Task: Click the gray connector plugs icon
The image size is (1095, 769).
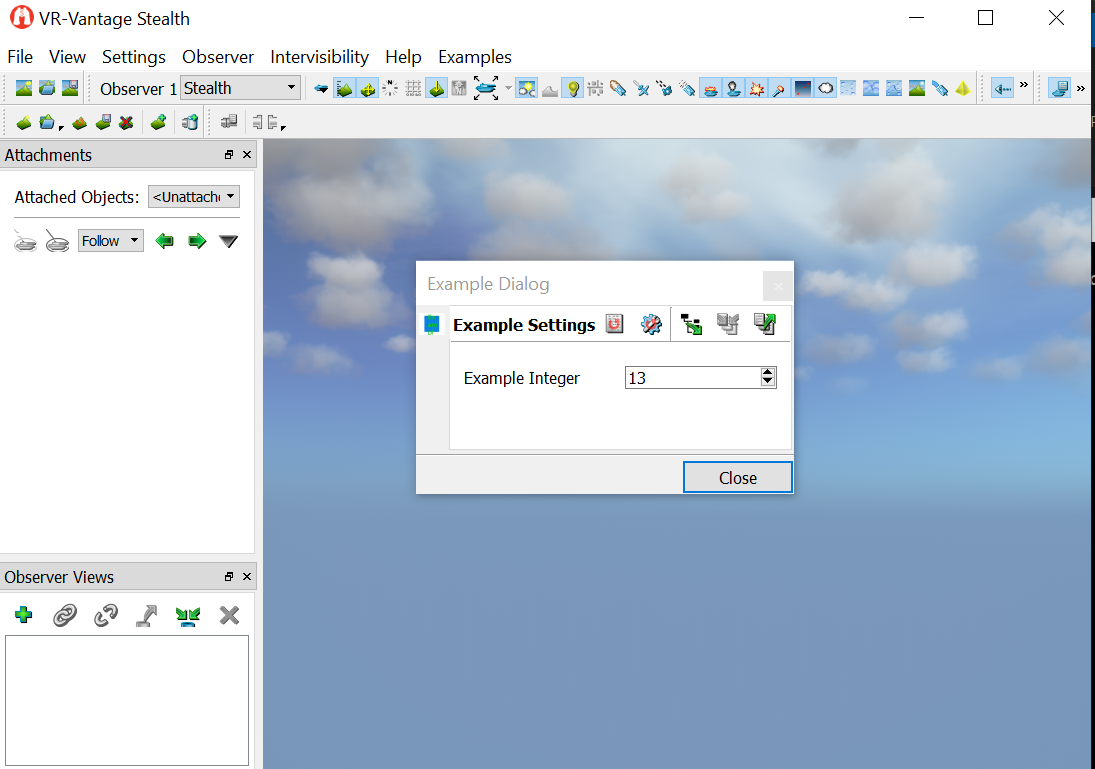Action: (x=265, y=123)
